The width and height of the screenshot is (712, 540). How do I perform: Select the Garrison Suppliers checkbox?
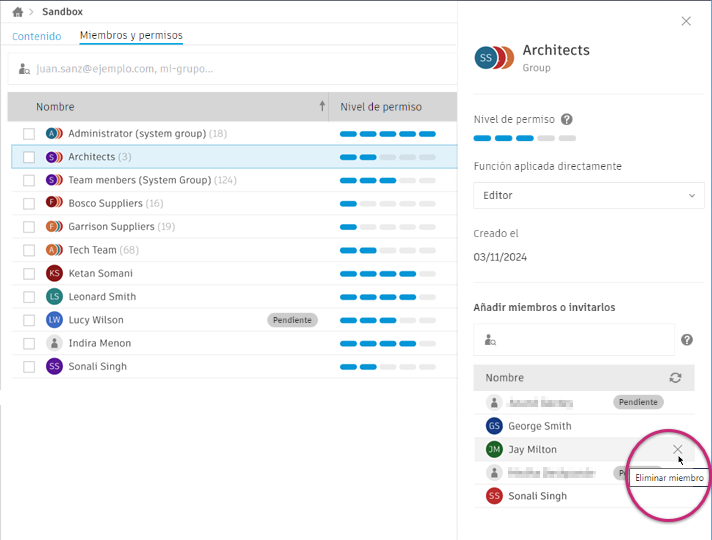pyautogui.click(x=29, y=227)
